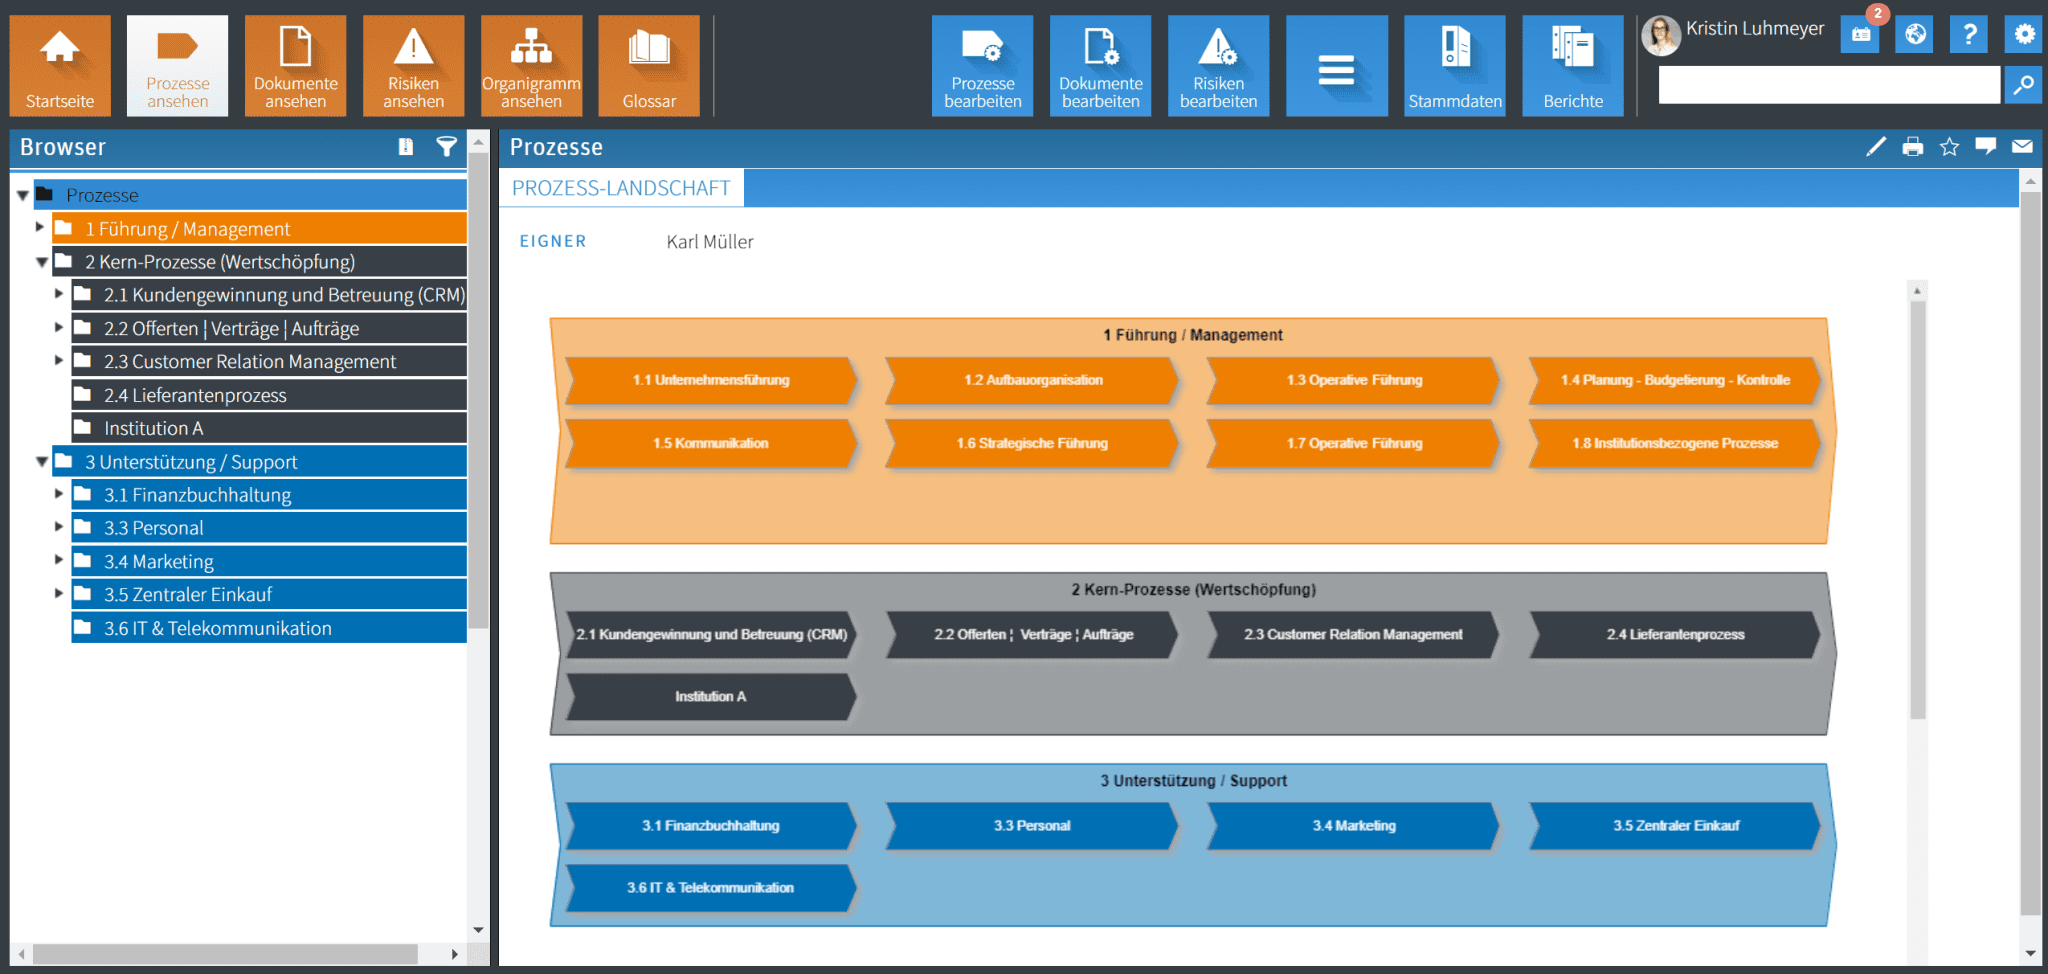This screenshot has height=974, width=2048.
Task: Send by email using envelope icon
Action: (2022, 147)
